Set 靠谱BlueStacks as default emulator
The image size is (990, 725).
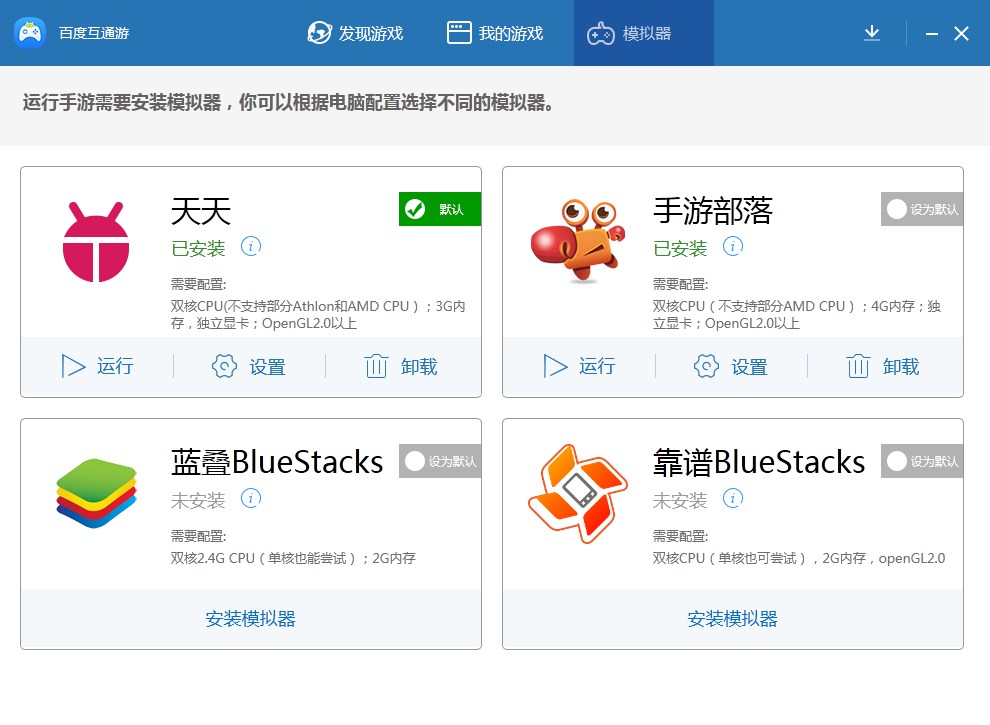922,461
